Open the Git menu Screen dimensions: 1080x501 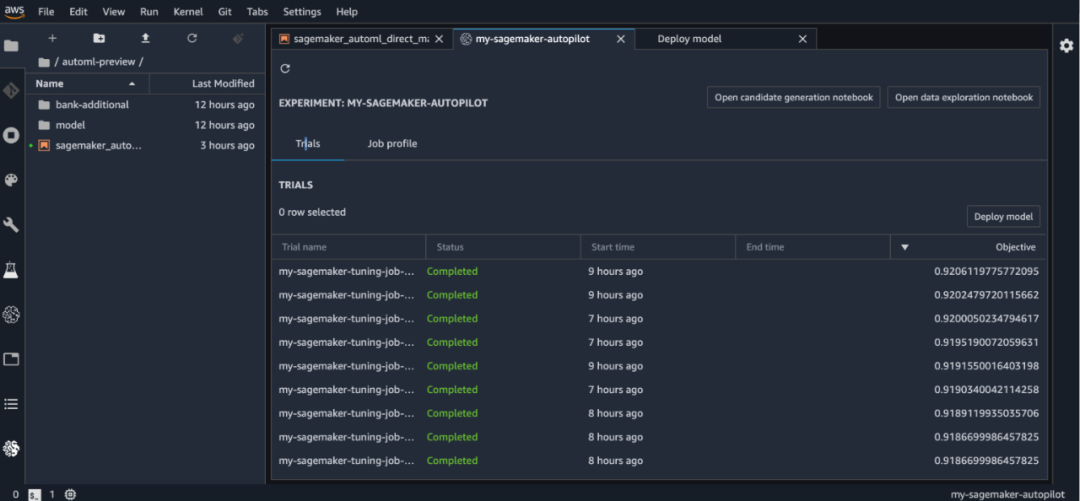pyautogui.click(x=227, y=12)
